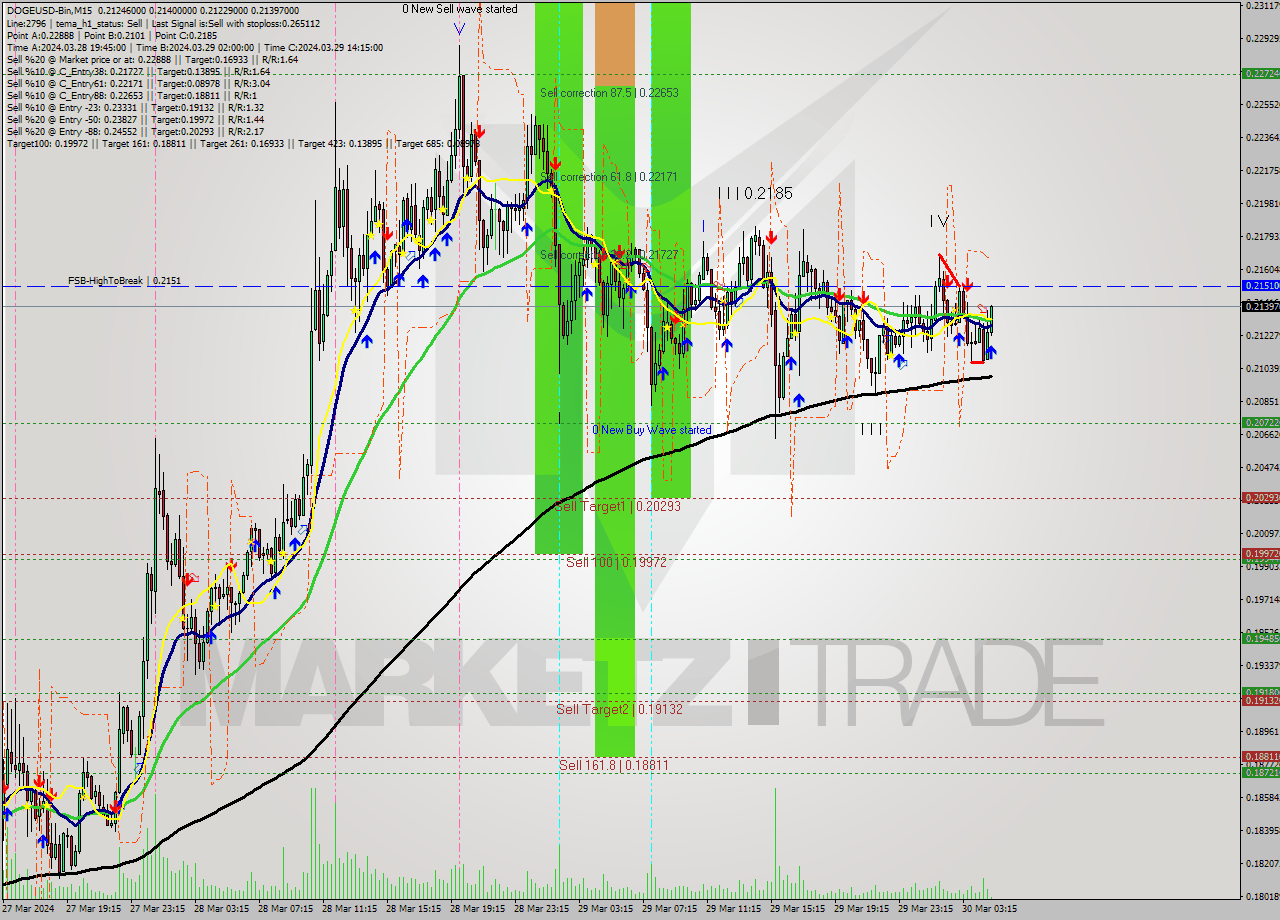1280x920 pixels.
Task: Click 'Sell correction 61.8 | 0.22171' label
Action: coord(609,177)
